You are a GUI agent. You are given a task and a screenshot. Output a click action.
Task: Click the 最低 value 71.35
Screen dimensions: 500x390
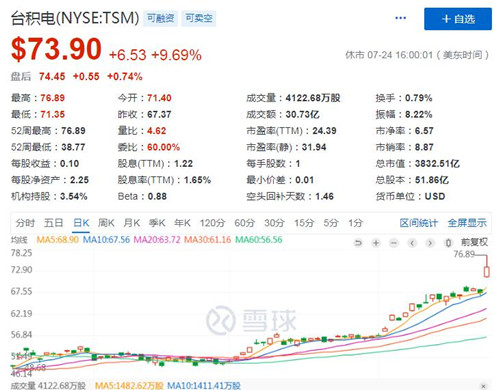click(x=53, y=114)
